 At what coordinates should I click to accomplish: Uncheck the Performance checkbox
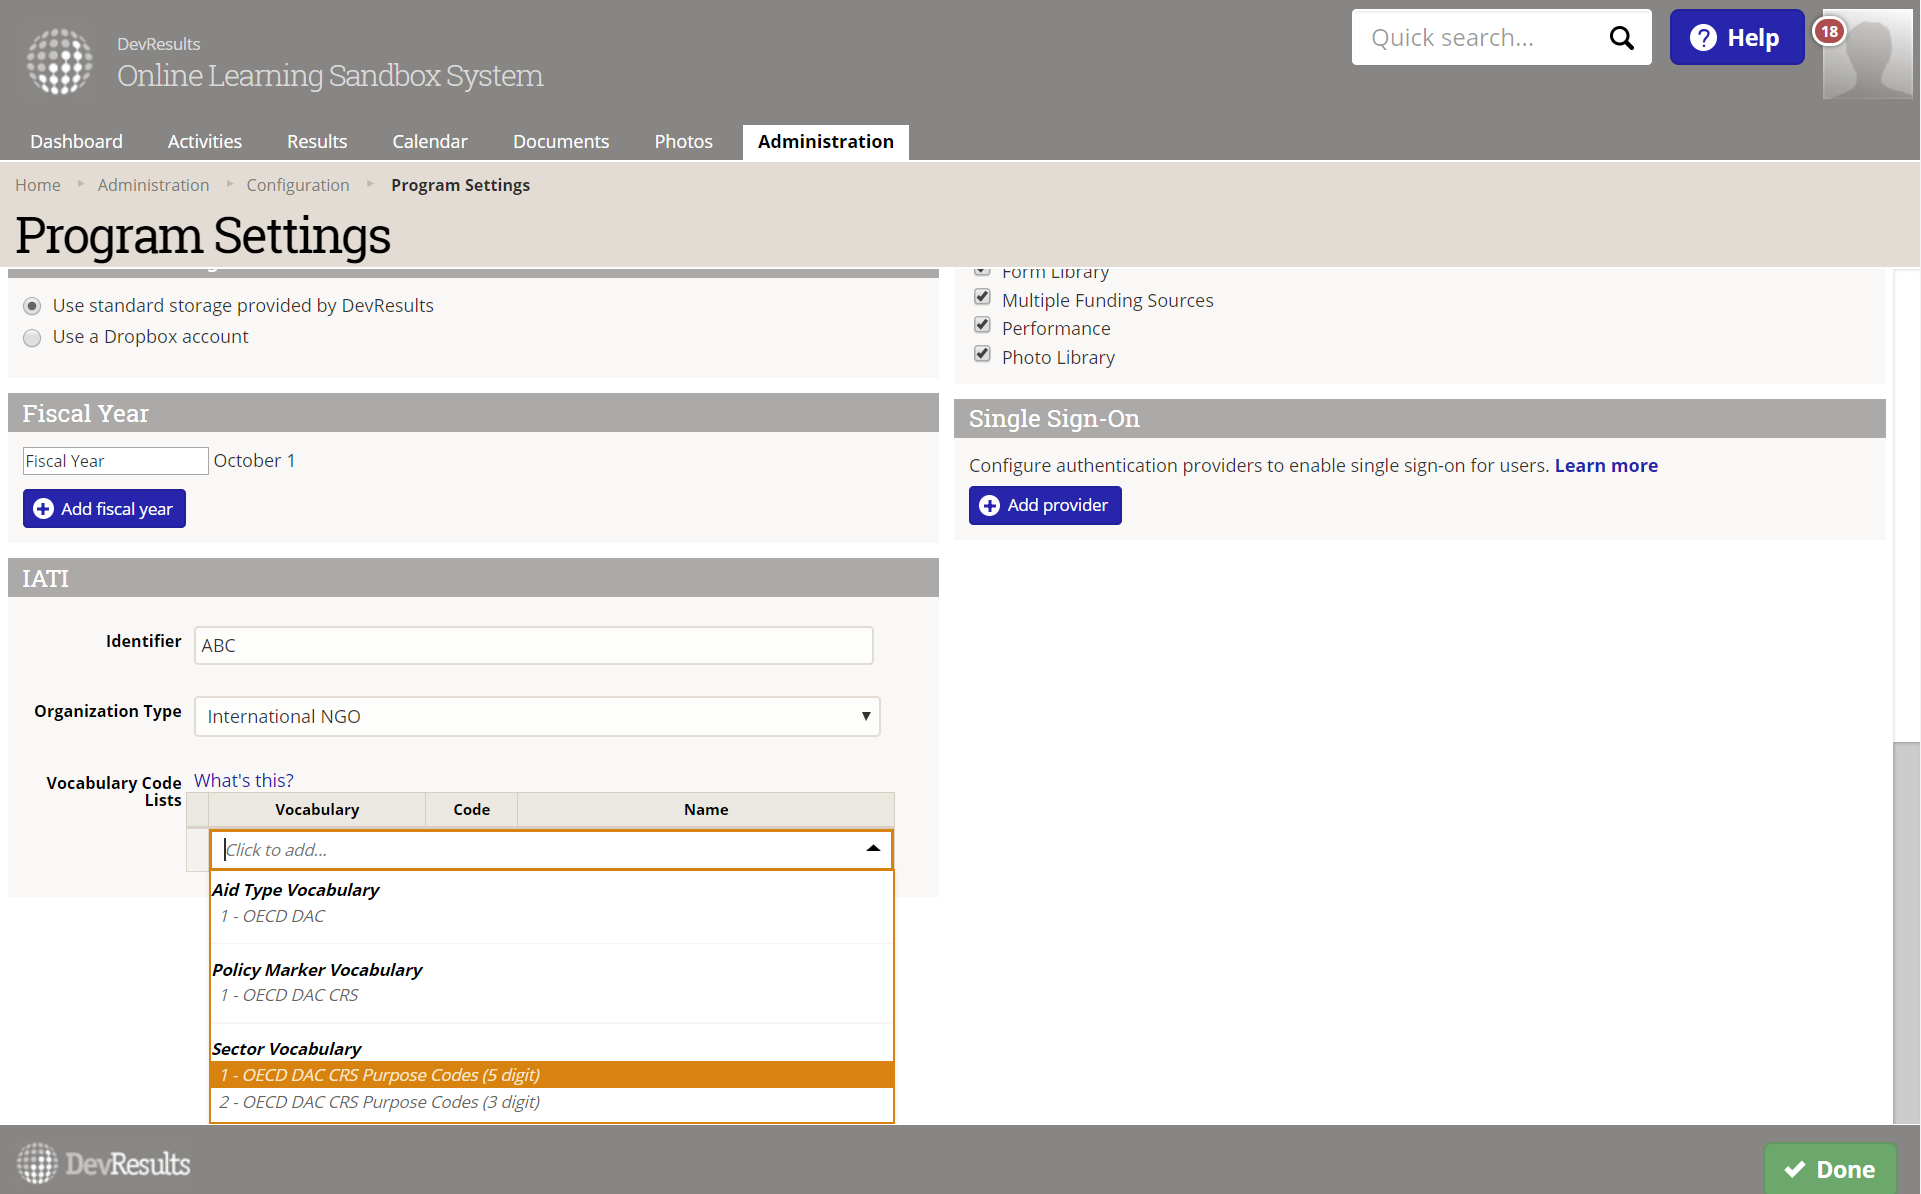982,326
